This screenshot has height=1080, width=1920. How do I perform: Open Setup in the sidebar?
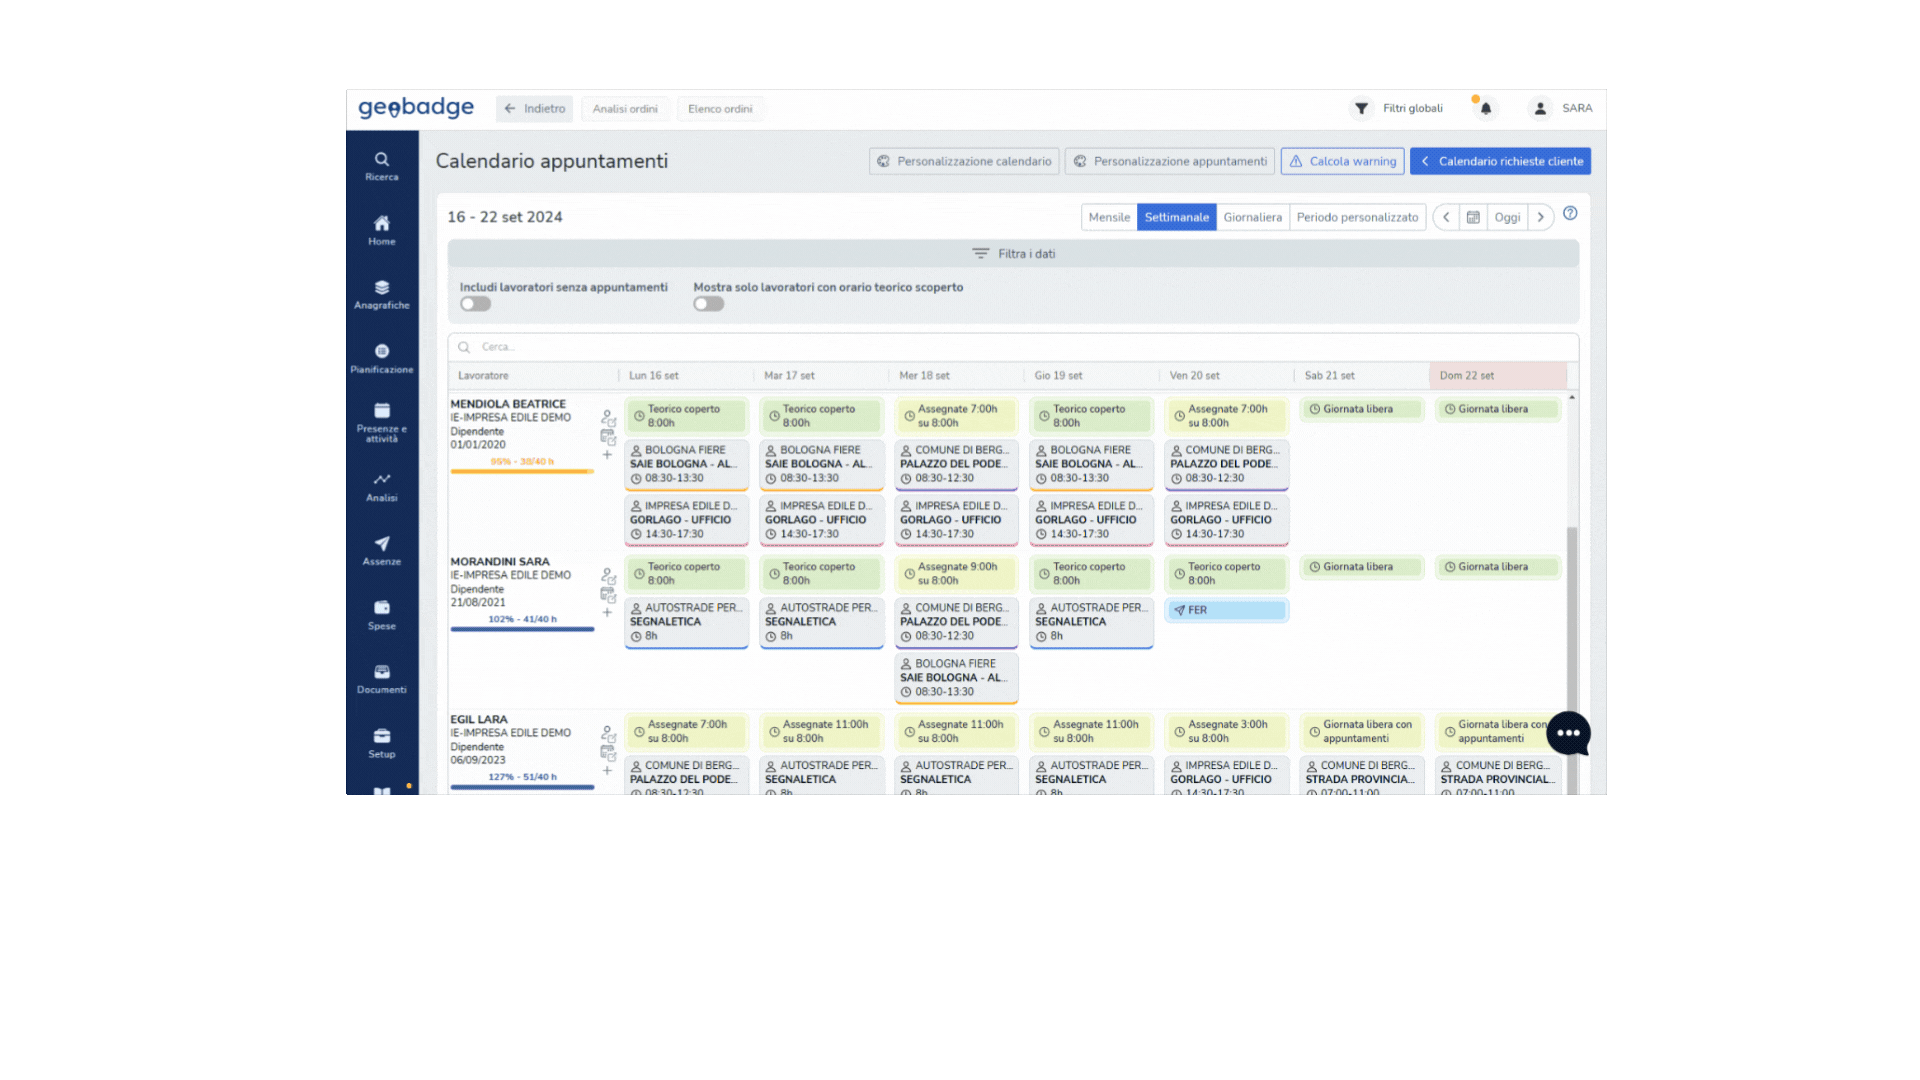(382, 743)
